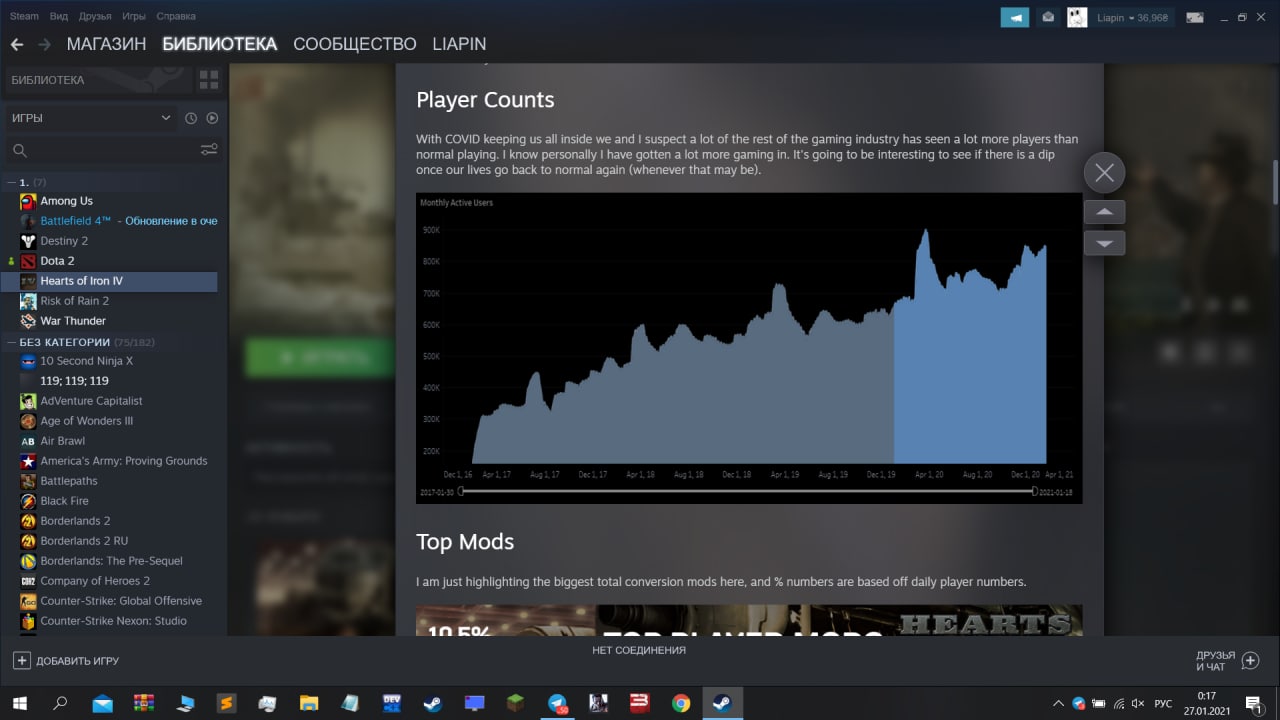This screenshot has height=720, width=1280.
Task: Click left handle of chart date range slider
Action: click(461, 492)
